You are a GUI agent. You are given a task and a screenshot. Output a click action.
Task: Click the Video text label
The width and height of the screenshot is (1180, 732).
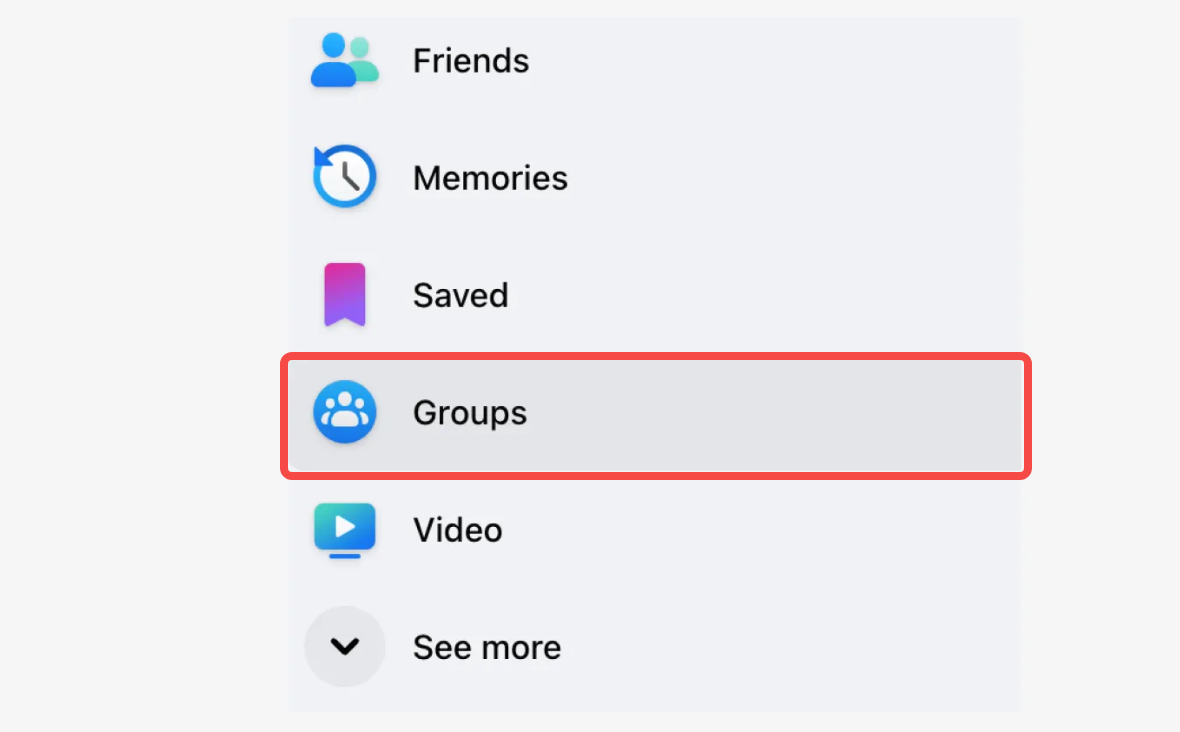[457, 530]
